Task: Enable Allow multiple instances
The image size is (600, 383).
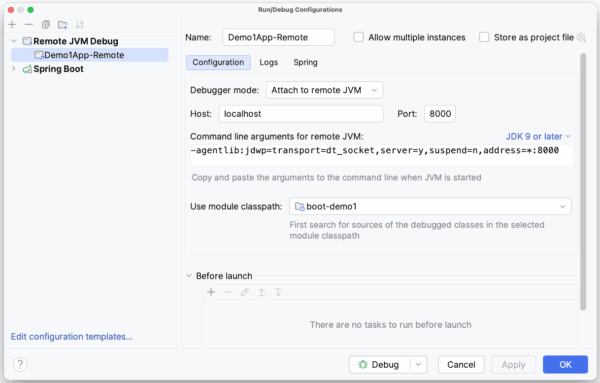Action: 359,37
